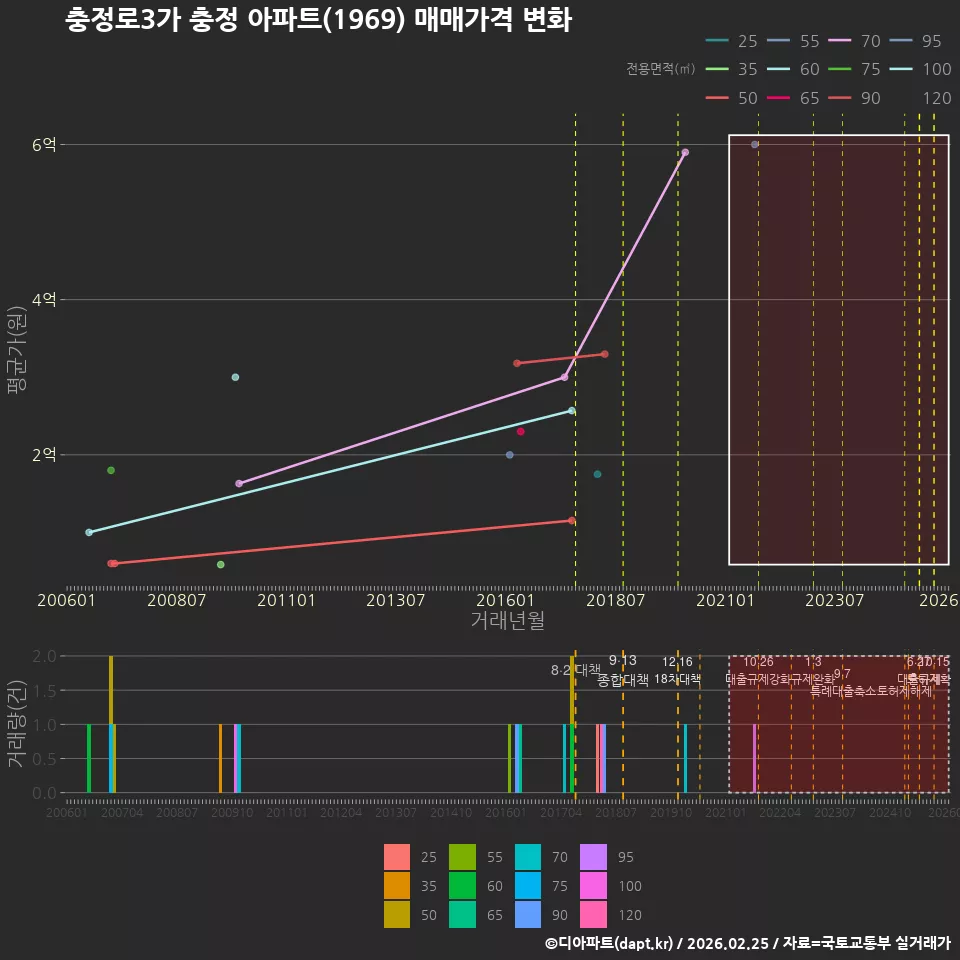
Task: Toggle the 75 entry in the top line legend
Action: pos(855,69)
